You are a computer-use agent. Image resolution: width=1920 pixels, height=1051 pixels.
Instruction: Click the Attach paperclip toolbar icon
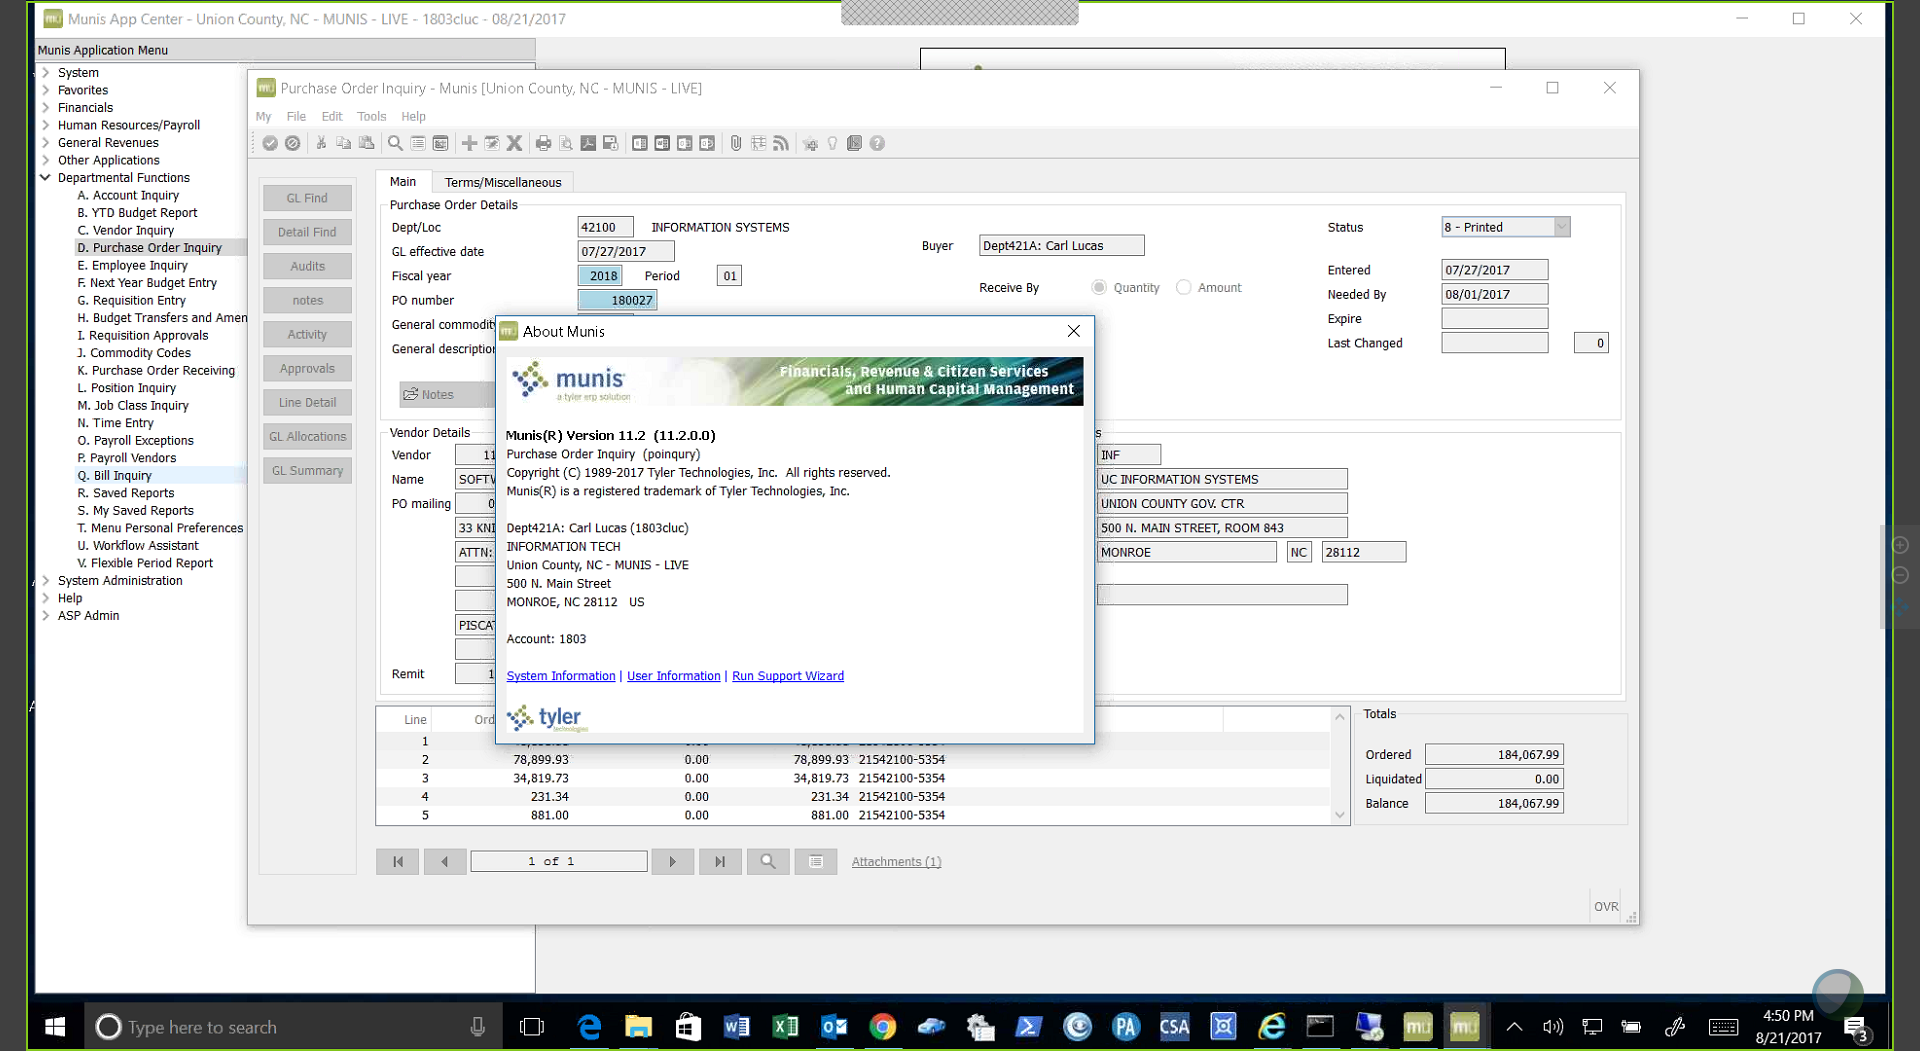click(736, 144)
